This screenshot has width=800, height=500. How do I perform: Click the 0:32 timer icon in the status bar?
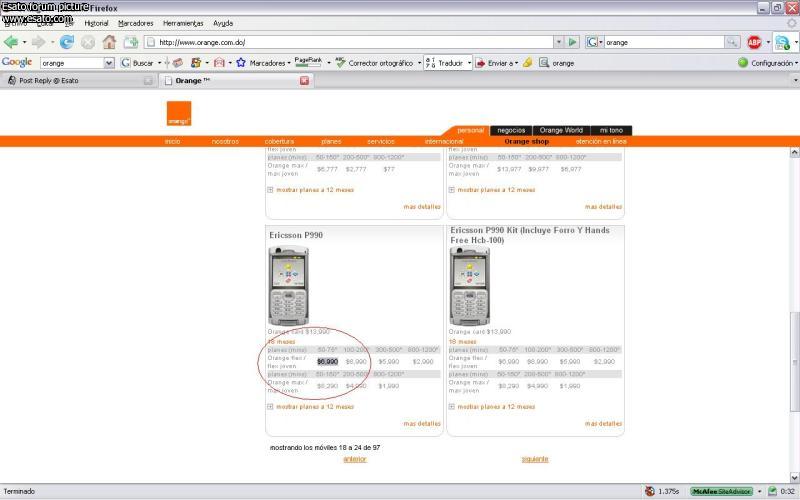pyautogui.click(x=772, y=491)
